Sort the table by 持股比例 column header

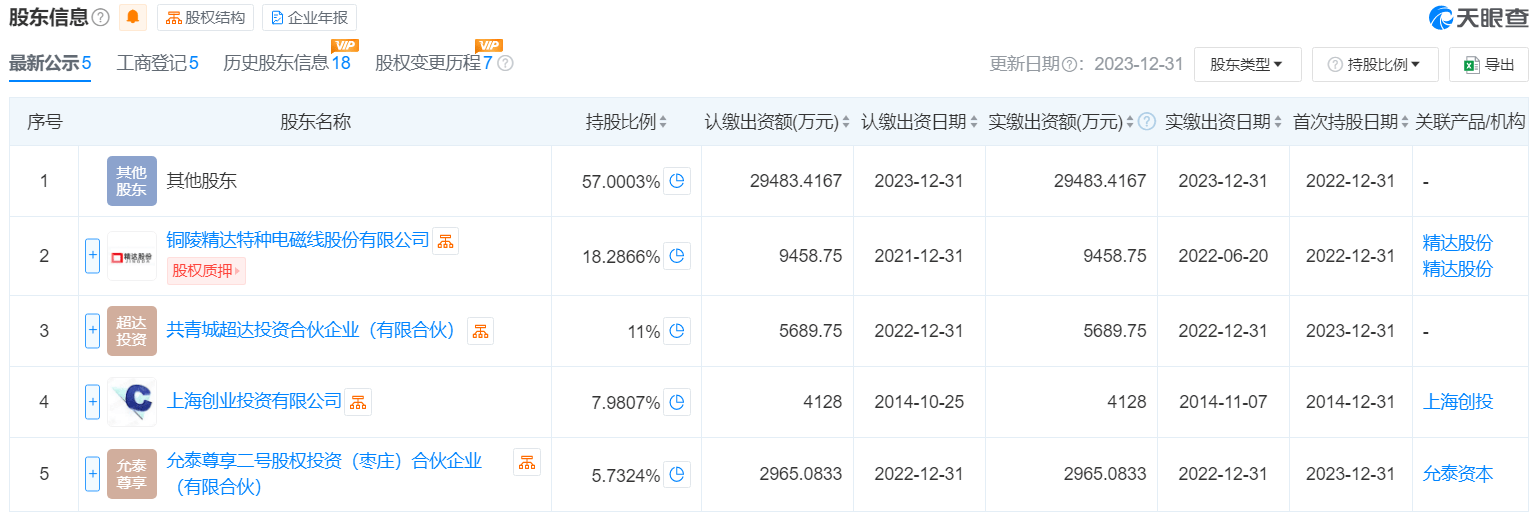(x=627, y=122)
